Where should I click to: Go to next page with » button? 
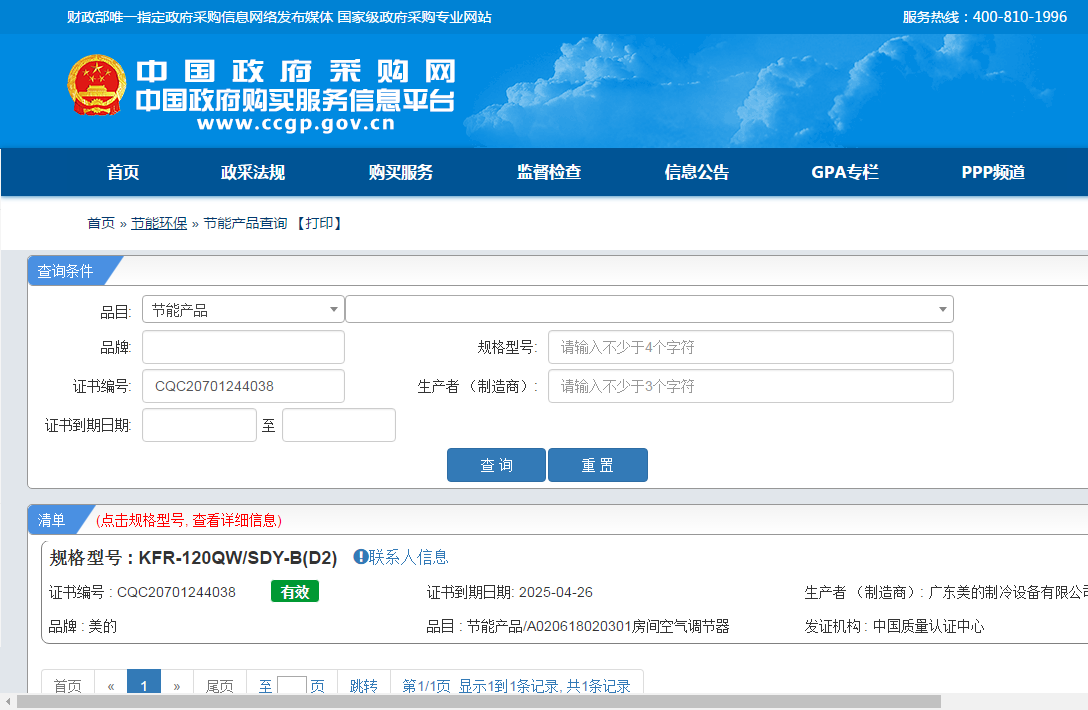coord(177,682)
